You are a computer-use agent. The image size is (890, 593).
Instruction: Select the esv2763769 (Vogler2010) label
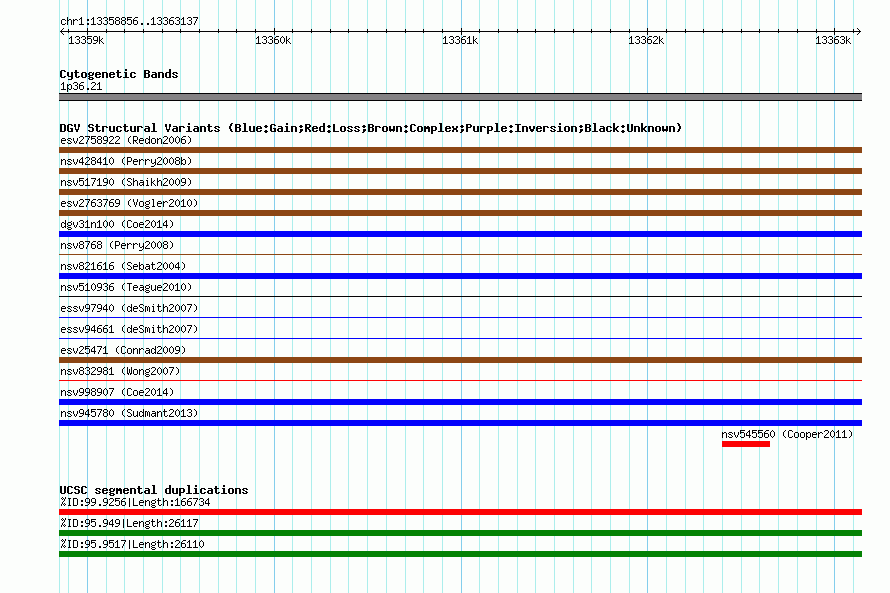[x=129, y=203]
